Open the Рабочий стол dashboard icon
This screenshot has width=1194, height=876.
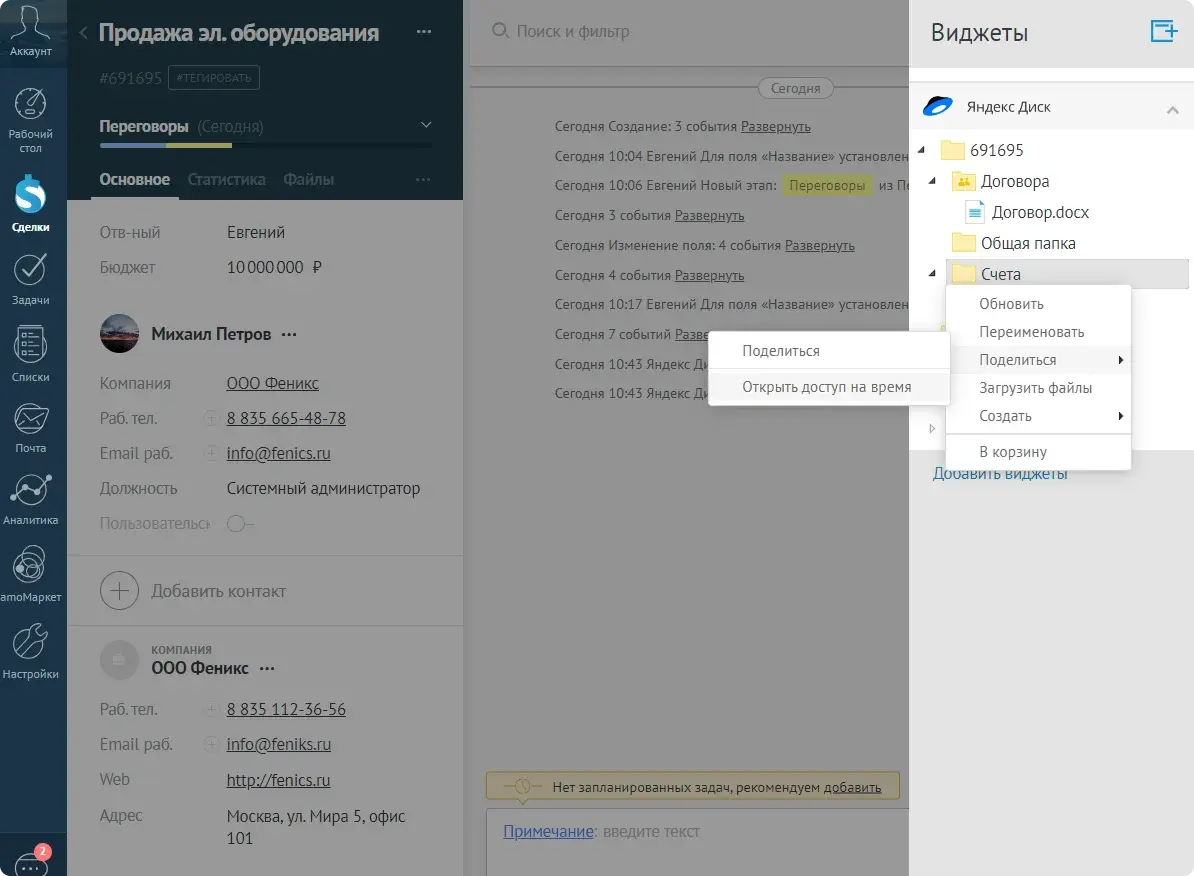tap(30, 120)
